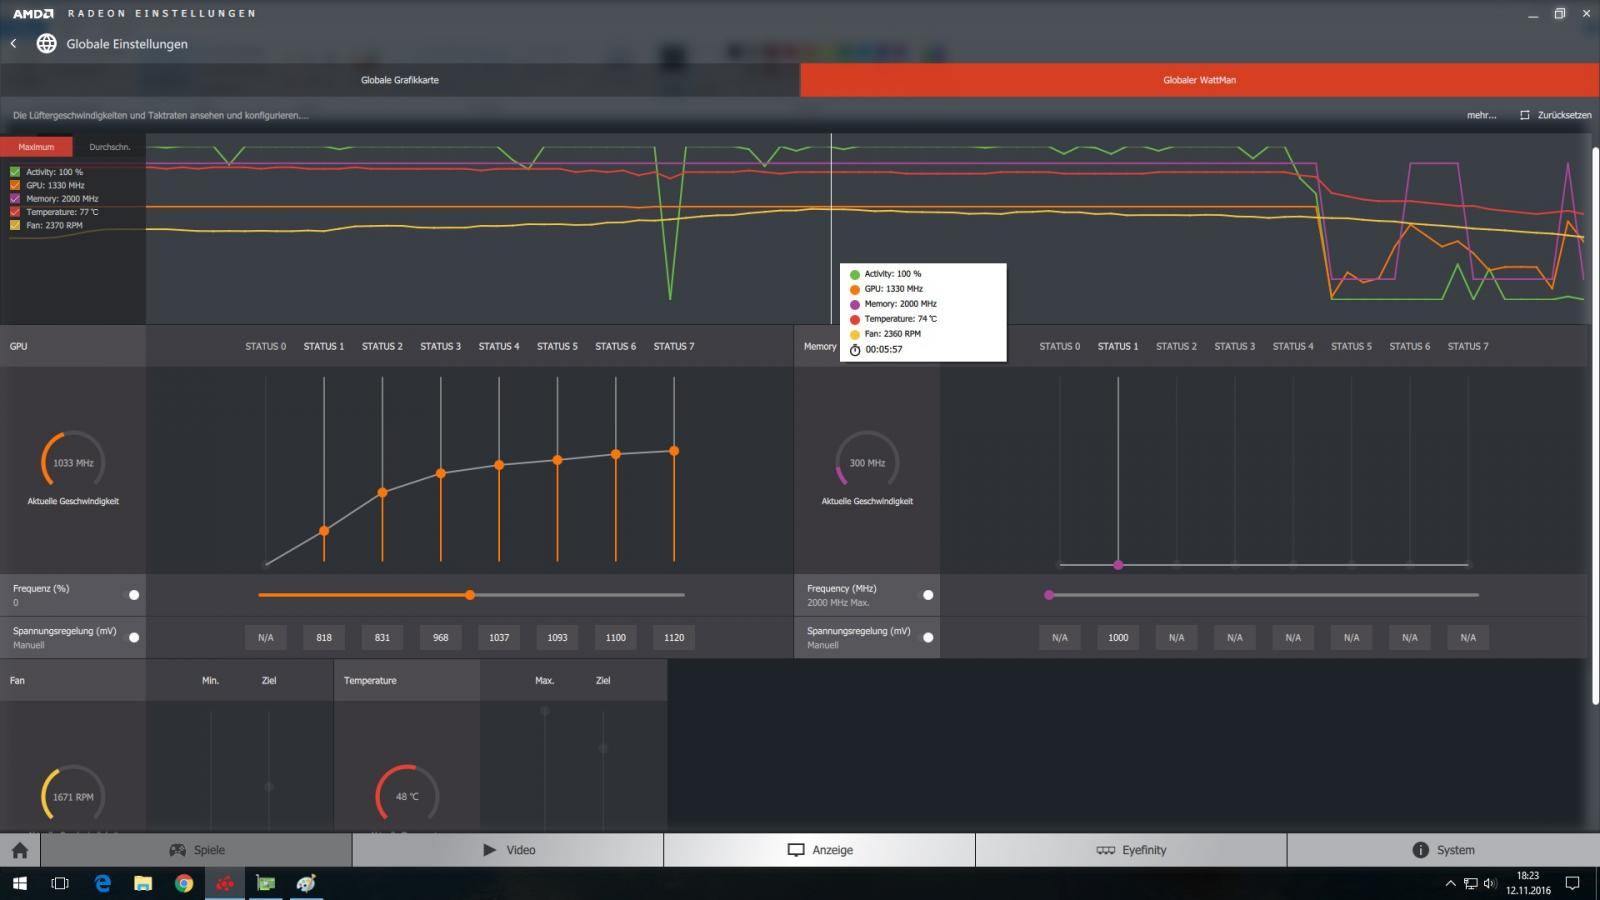Image resolution: width=1600 pixels, height=900 pixels.
Task: Open the Eyefinity section
Action: pyautogui.click(x=1131, y=850)
